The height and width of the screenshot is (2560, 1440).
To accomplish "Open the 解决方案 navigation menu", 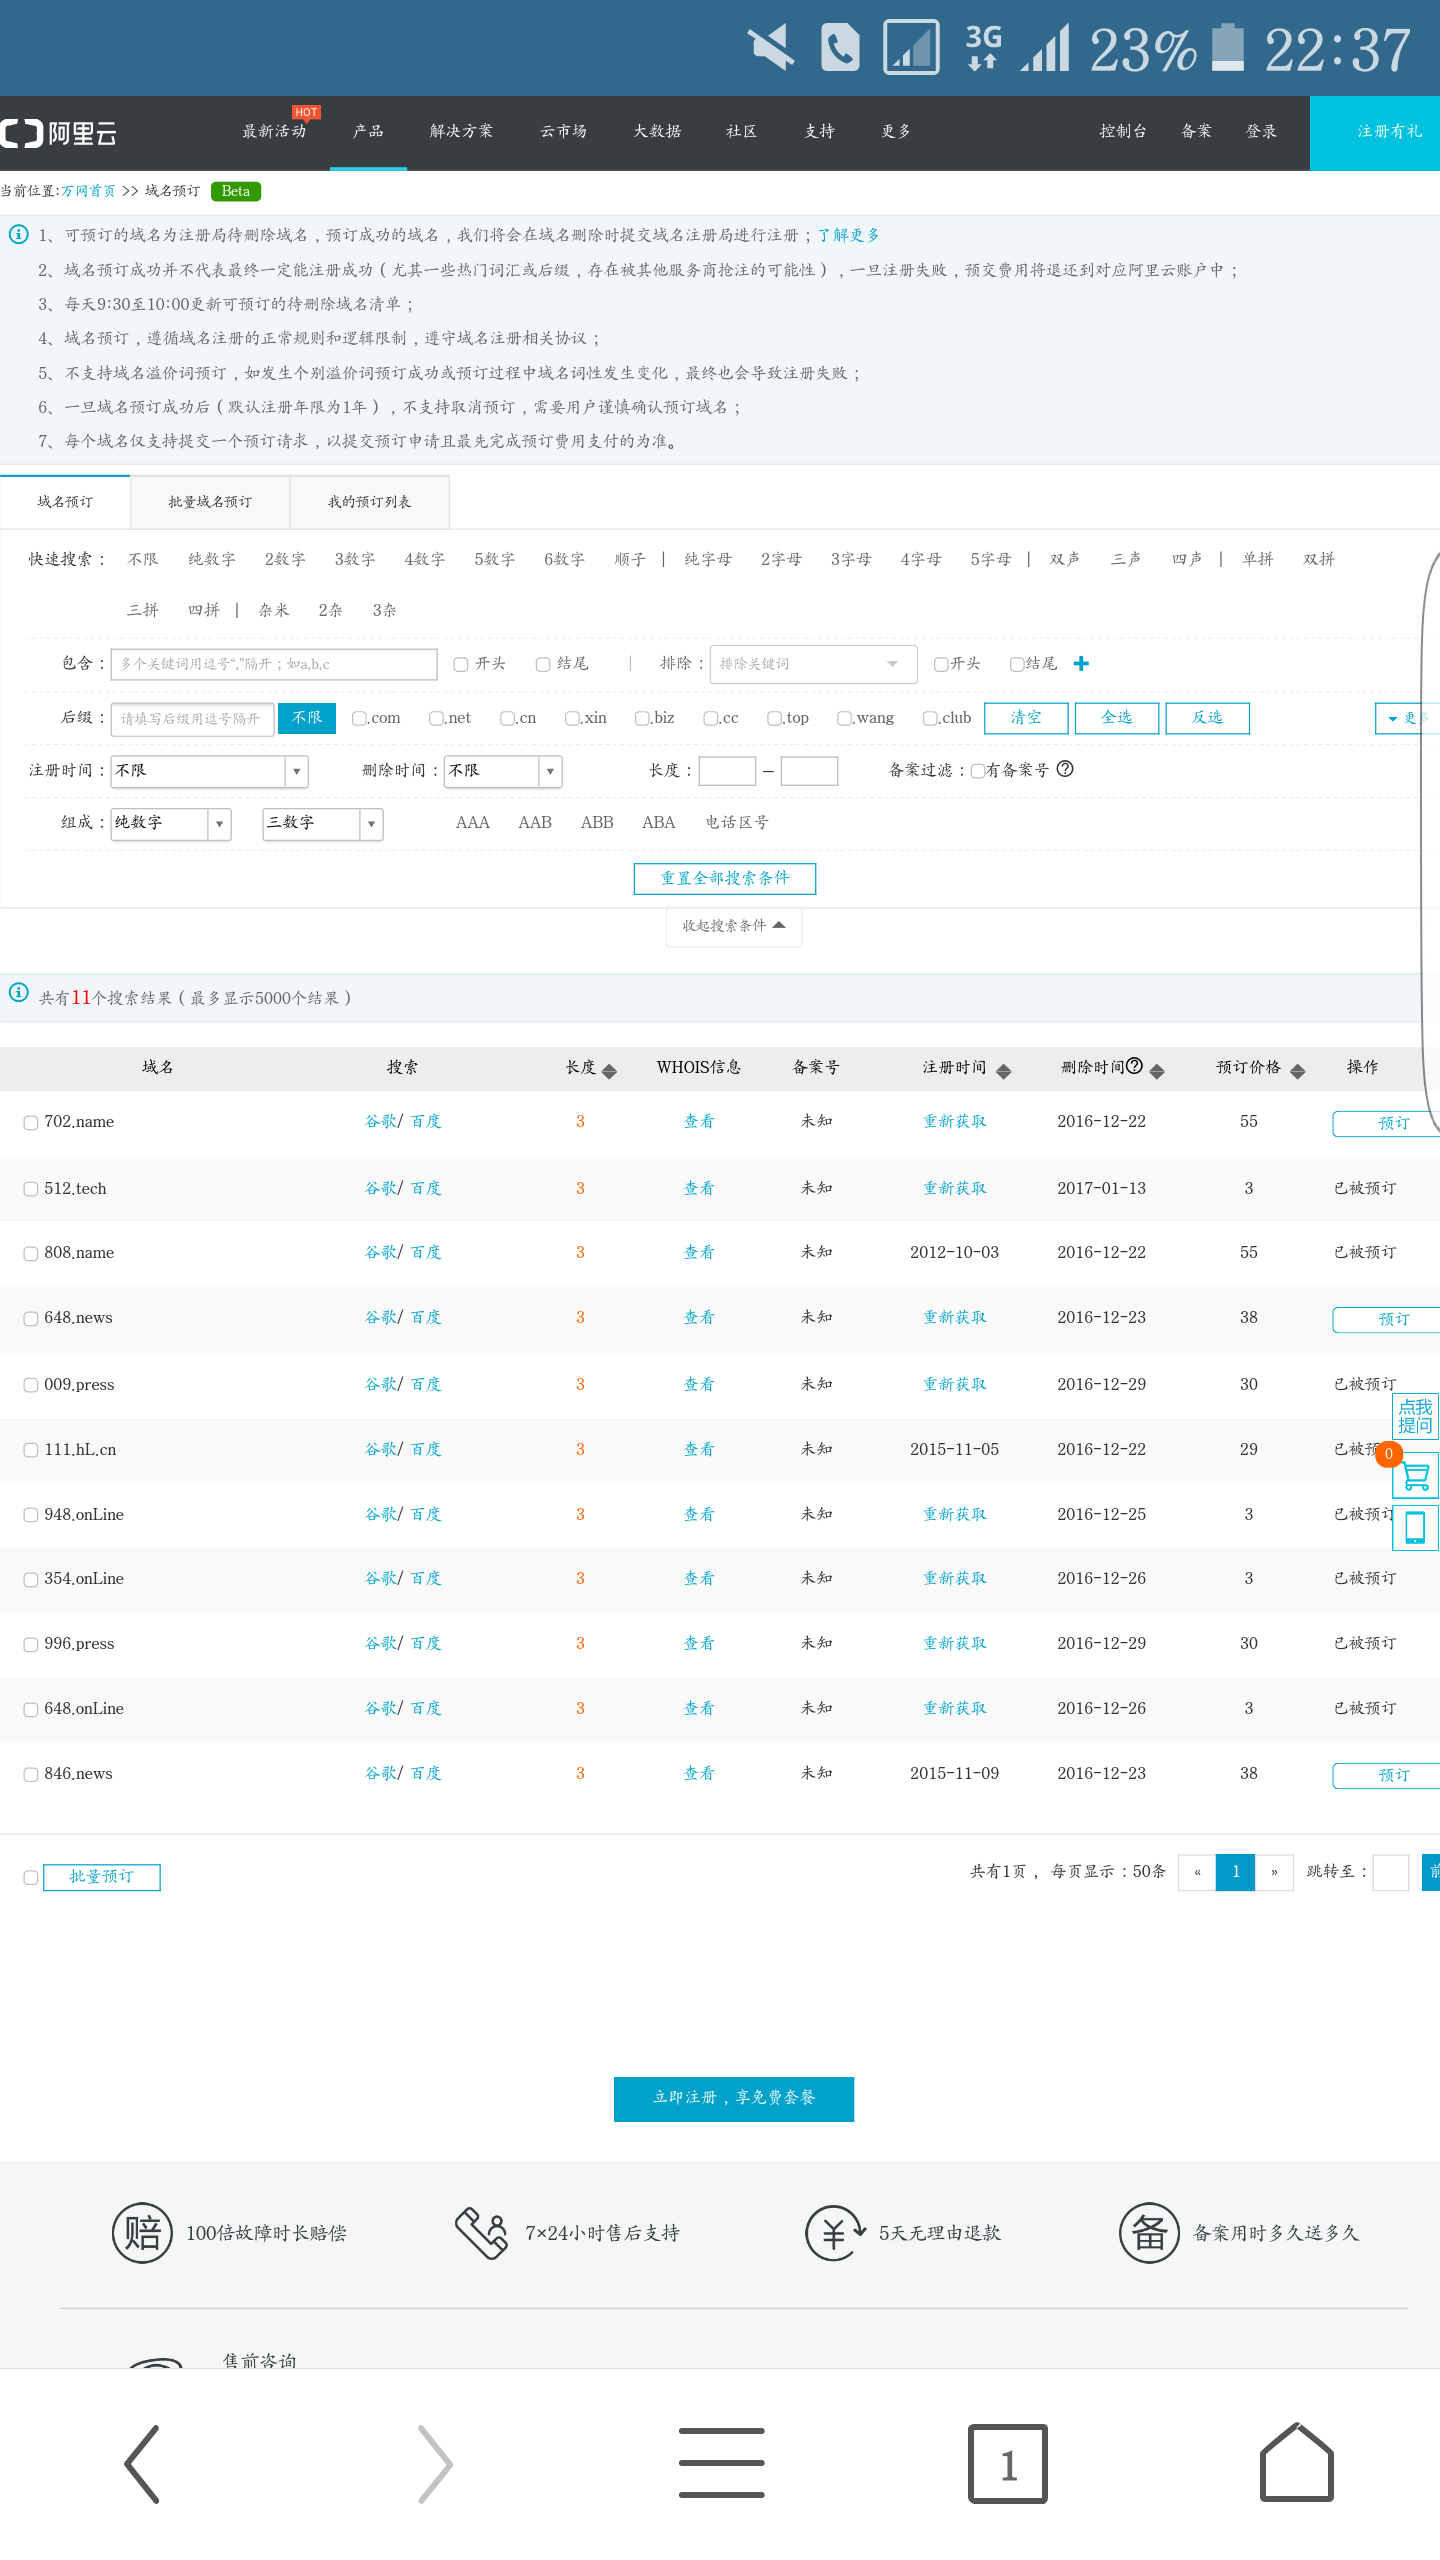I will tap(461, 132).
